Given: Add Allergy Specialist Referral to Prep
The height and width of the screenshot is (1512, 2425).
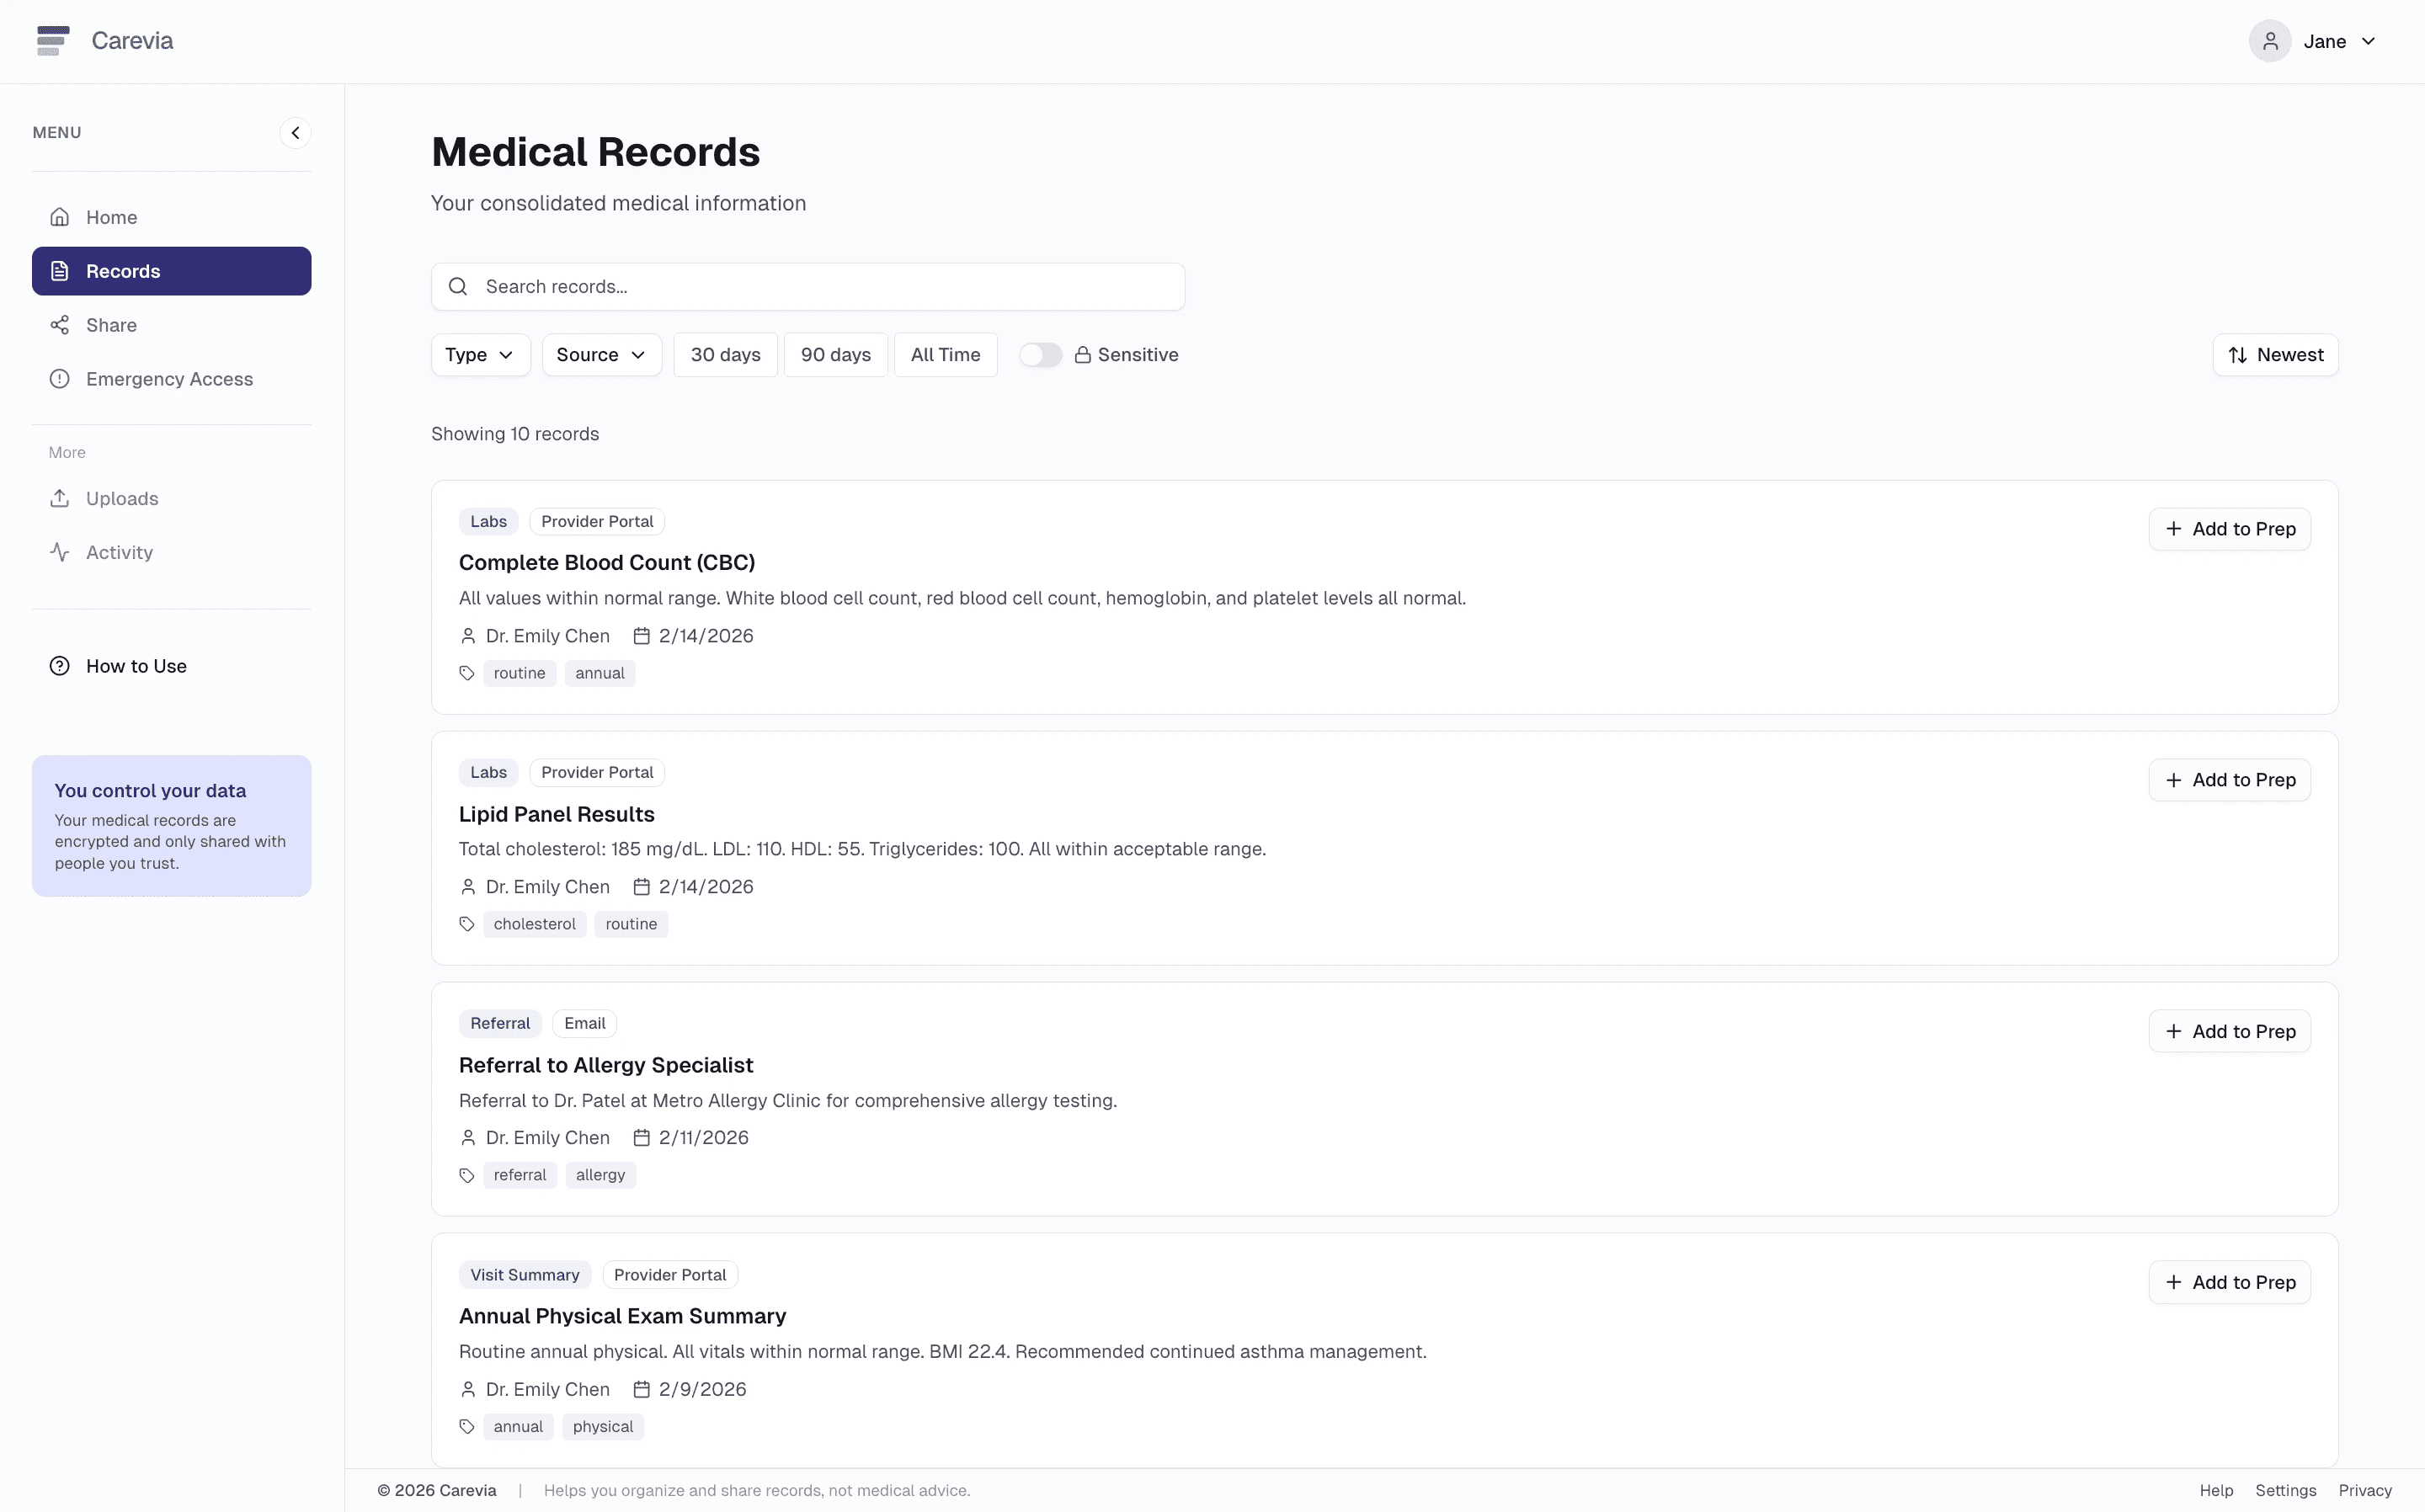Looking at the screenshot, I should tap(2229, 1031).
